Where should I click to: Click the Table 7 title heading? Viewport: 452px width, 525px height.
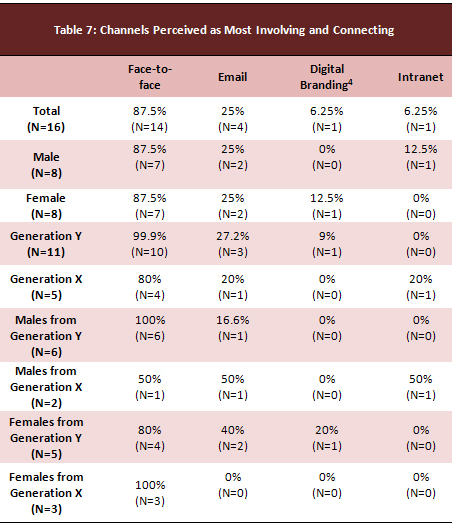tap(224, 30)
